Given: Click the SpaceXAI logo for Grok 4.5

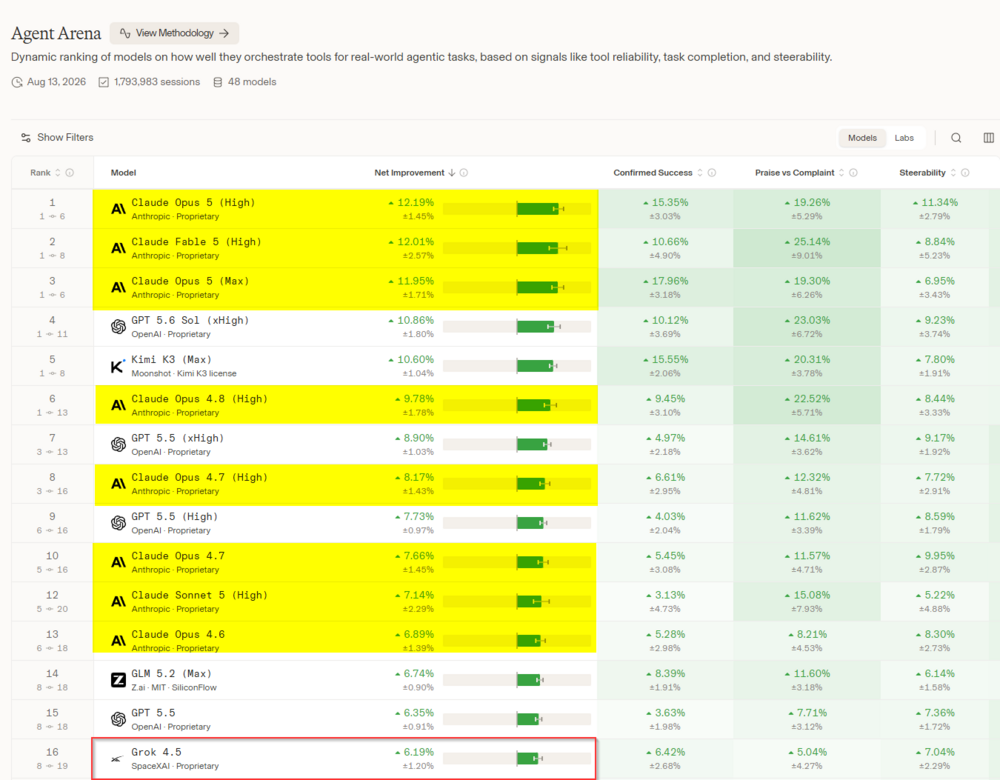Looking at the screenshot, I should coord(118,758).
